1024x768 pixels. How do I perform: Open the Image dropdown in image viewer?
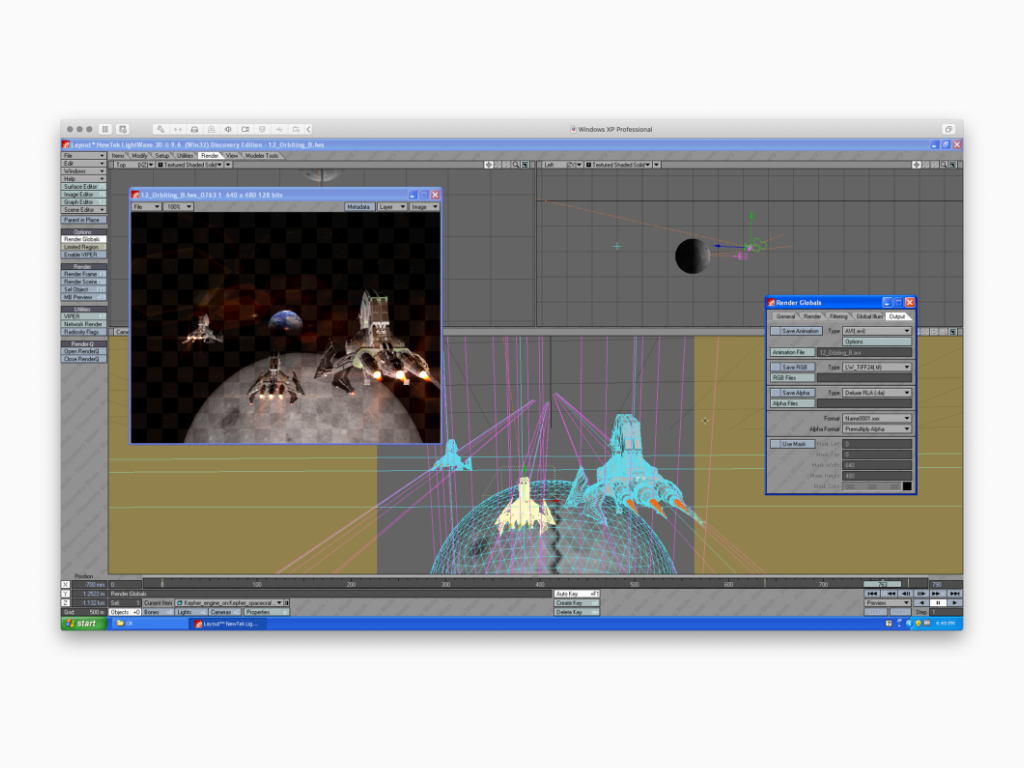coord(424,206)
